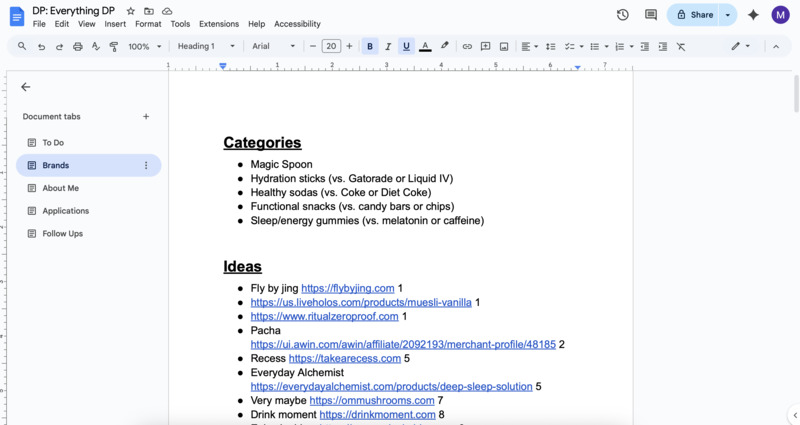Open the ommushrooms.com link
This screenshot has width=800, height=425.
tap(372, 401)
